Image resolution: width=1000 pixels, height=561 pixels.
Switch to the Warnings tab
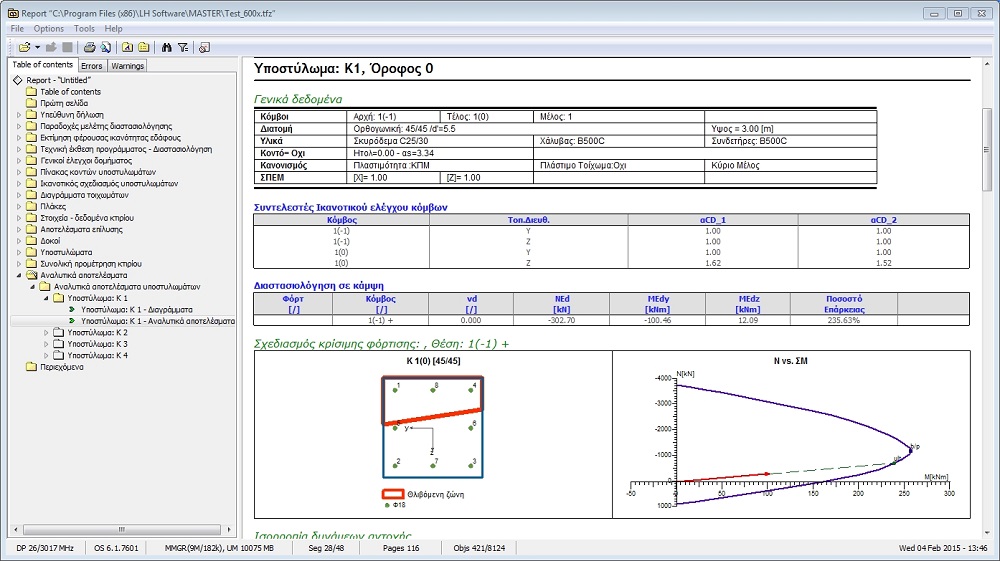(127, 66)
